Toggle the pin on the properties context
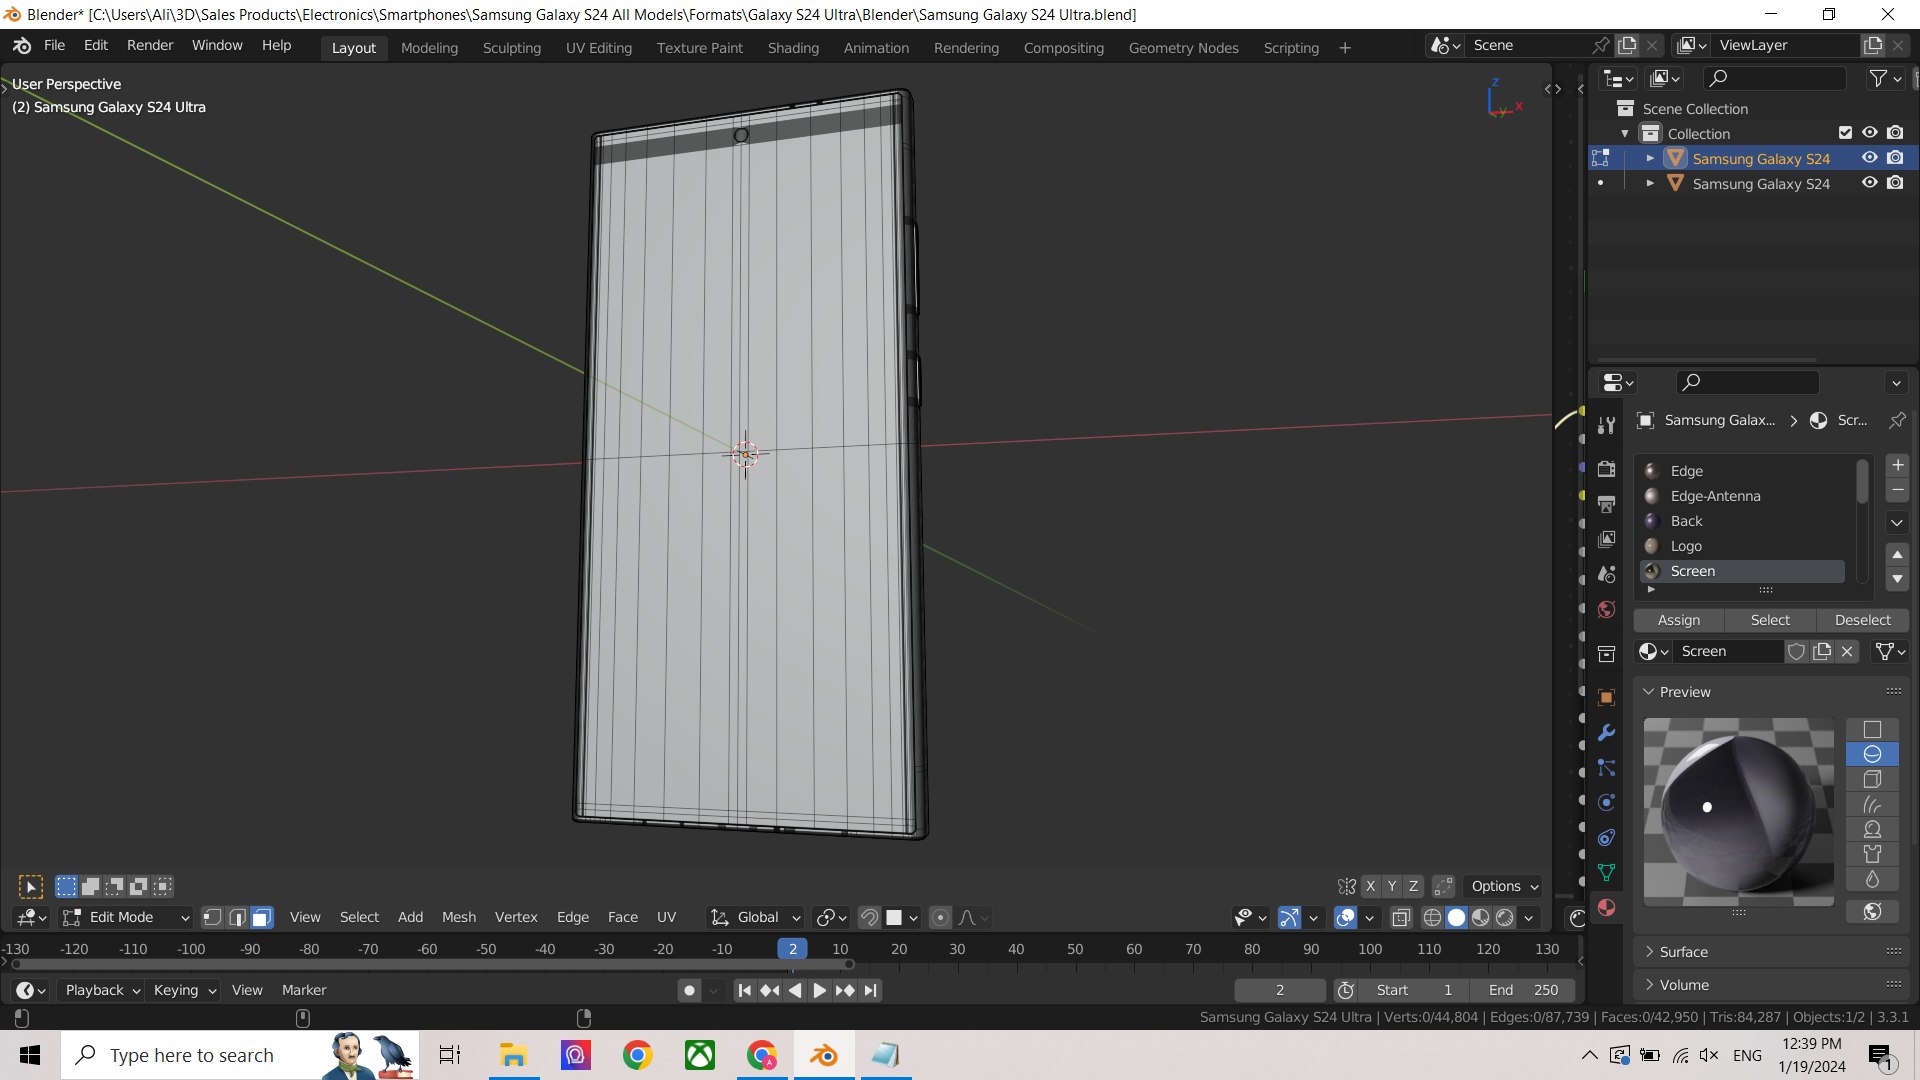Image resolution: width=1920 pixels, height=1080 pixels. 1897,420
